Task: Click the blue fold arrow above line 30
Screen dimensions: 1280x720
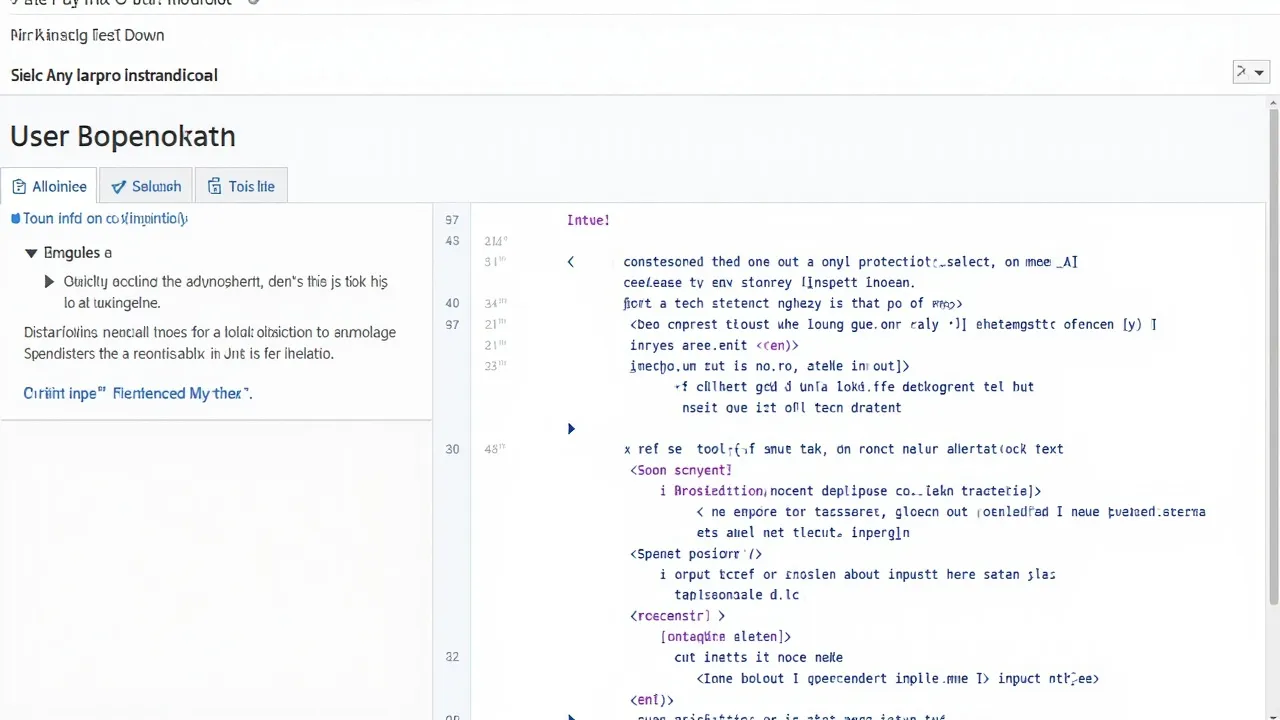Action: (571, 428)
